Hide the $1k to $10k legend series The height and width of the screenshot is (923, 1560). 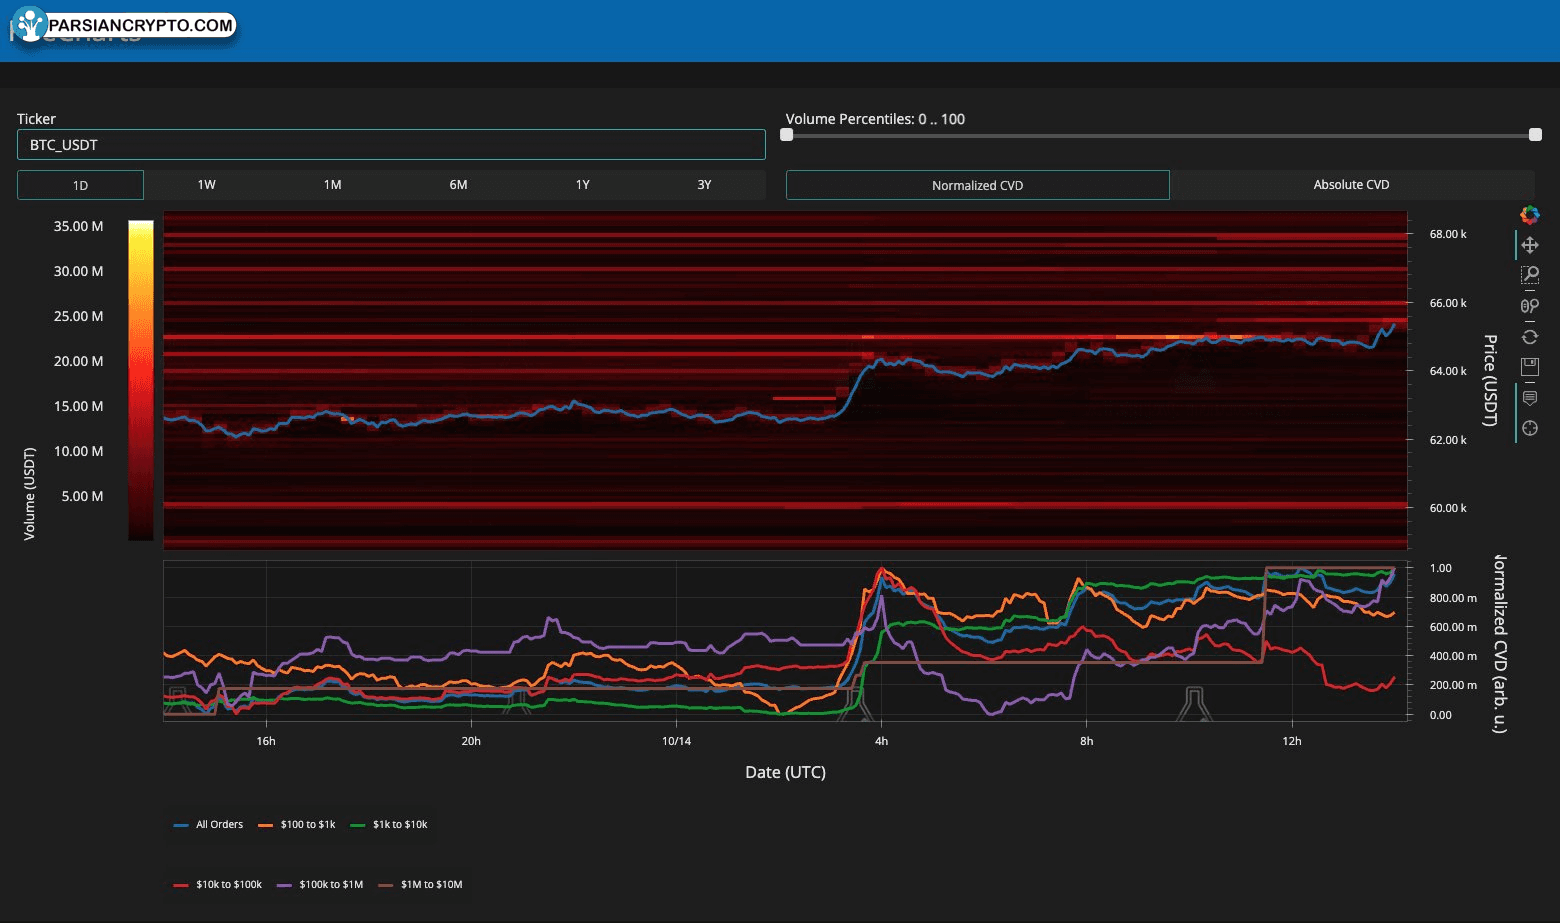point(389,825)
